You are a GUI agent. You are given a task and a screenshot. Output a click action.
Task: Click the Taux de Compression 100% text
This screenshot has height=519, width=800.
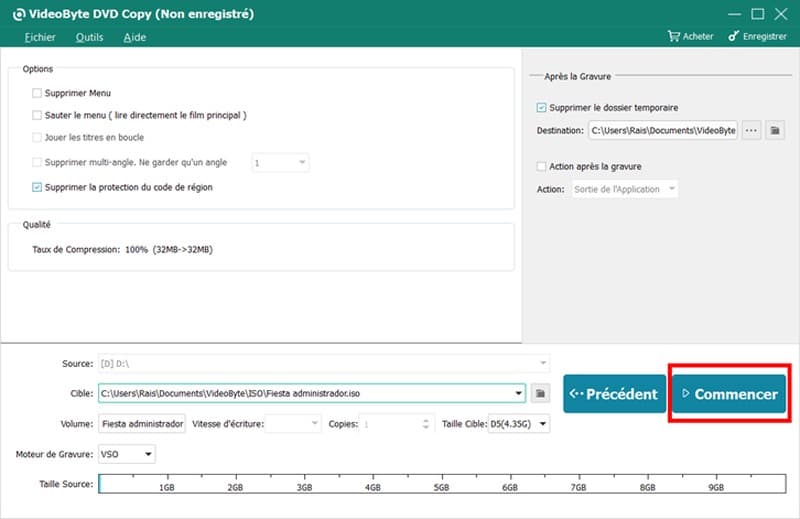122,250
